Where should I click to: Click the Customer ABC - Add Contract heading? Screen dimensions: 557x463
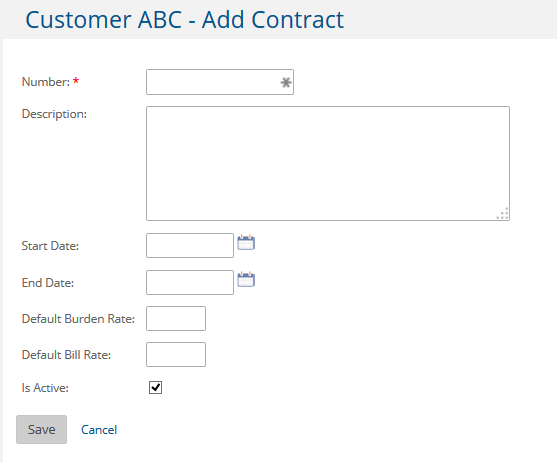[x=185, y=20]
